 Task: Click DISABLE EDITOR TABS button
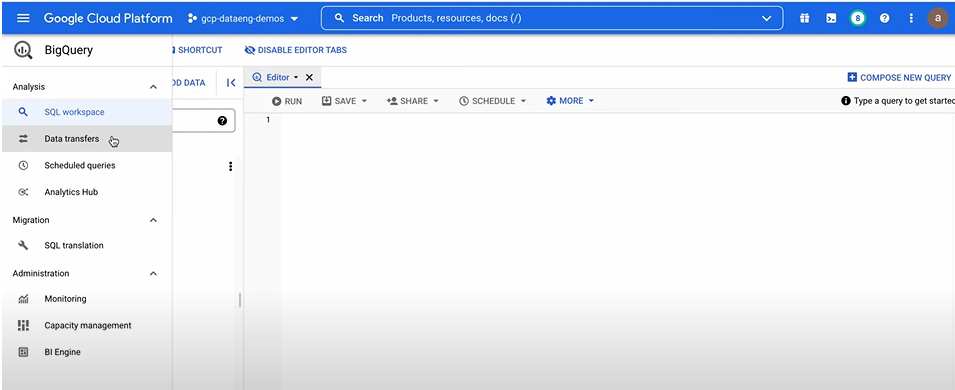point(295,50)
